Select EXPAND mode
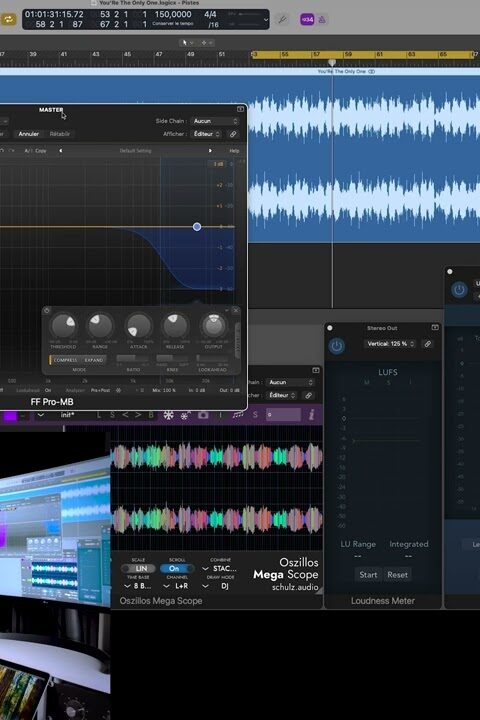This screenshot has width=480, height=720. 94,360
